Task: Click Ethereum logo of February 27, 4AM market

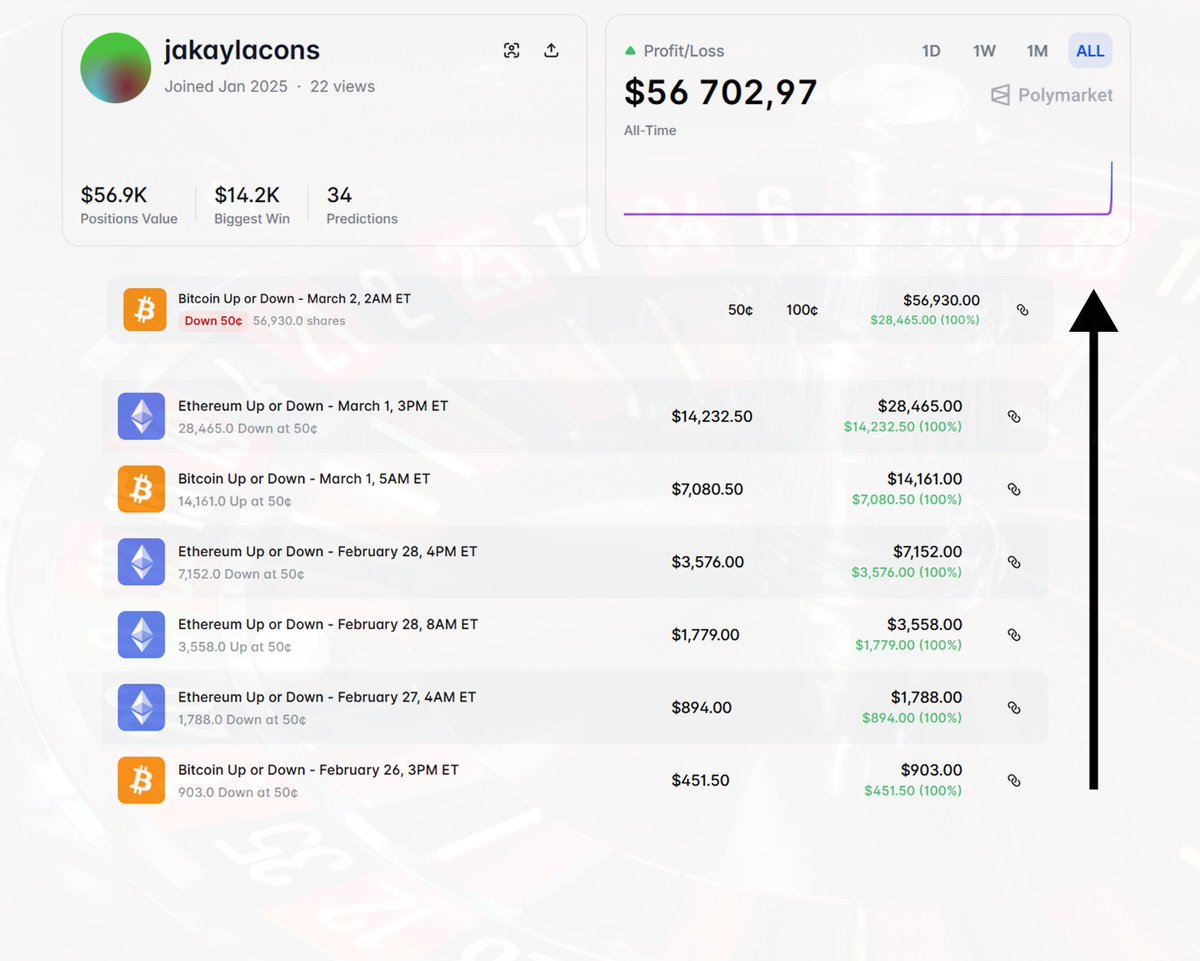Action: 141,707
